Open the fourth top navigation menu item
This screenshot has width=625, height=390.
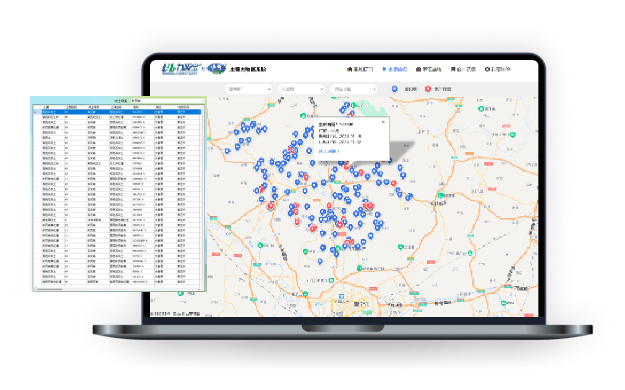tap(463, 69)
